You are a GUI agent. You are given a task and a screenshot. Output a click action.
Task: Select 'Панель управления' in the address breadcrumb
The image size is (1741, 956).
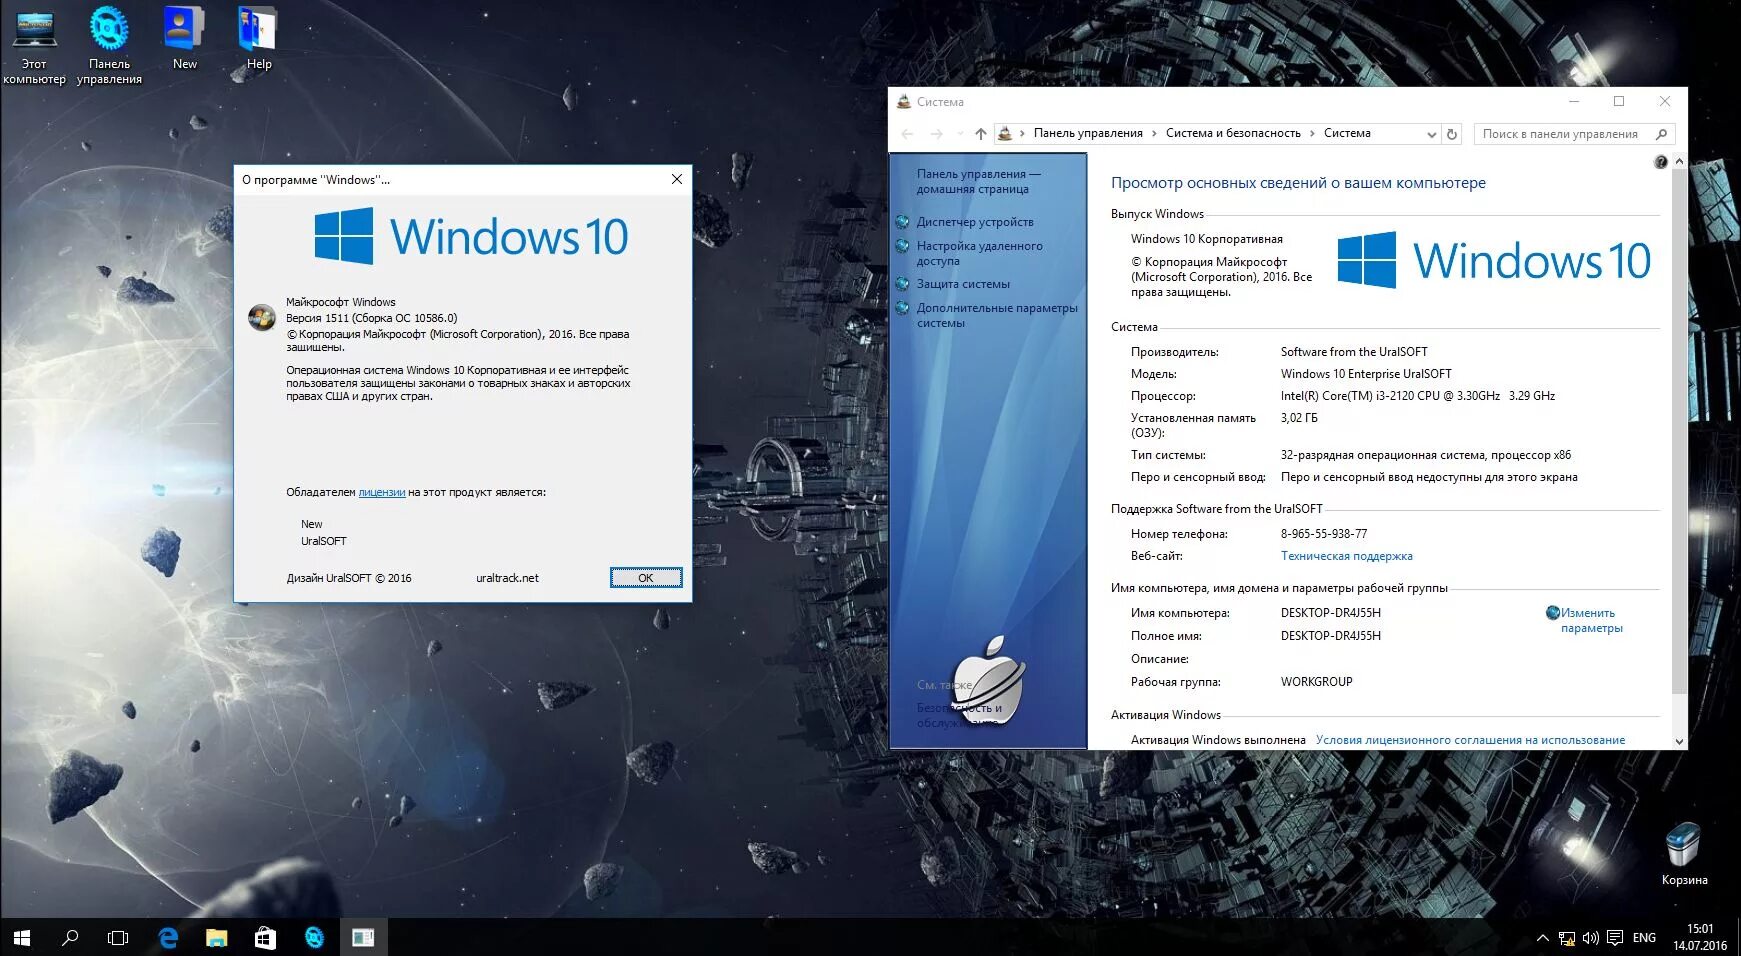(1088, 133)
